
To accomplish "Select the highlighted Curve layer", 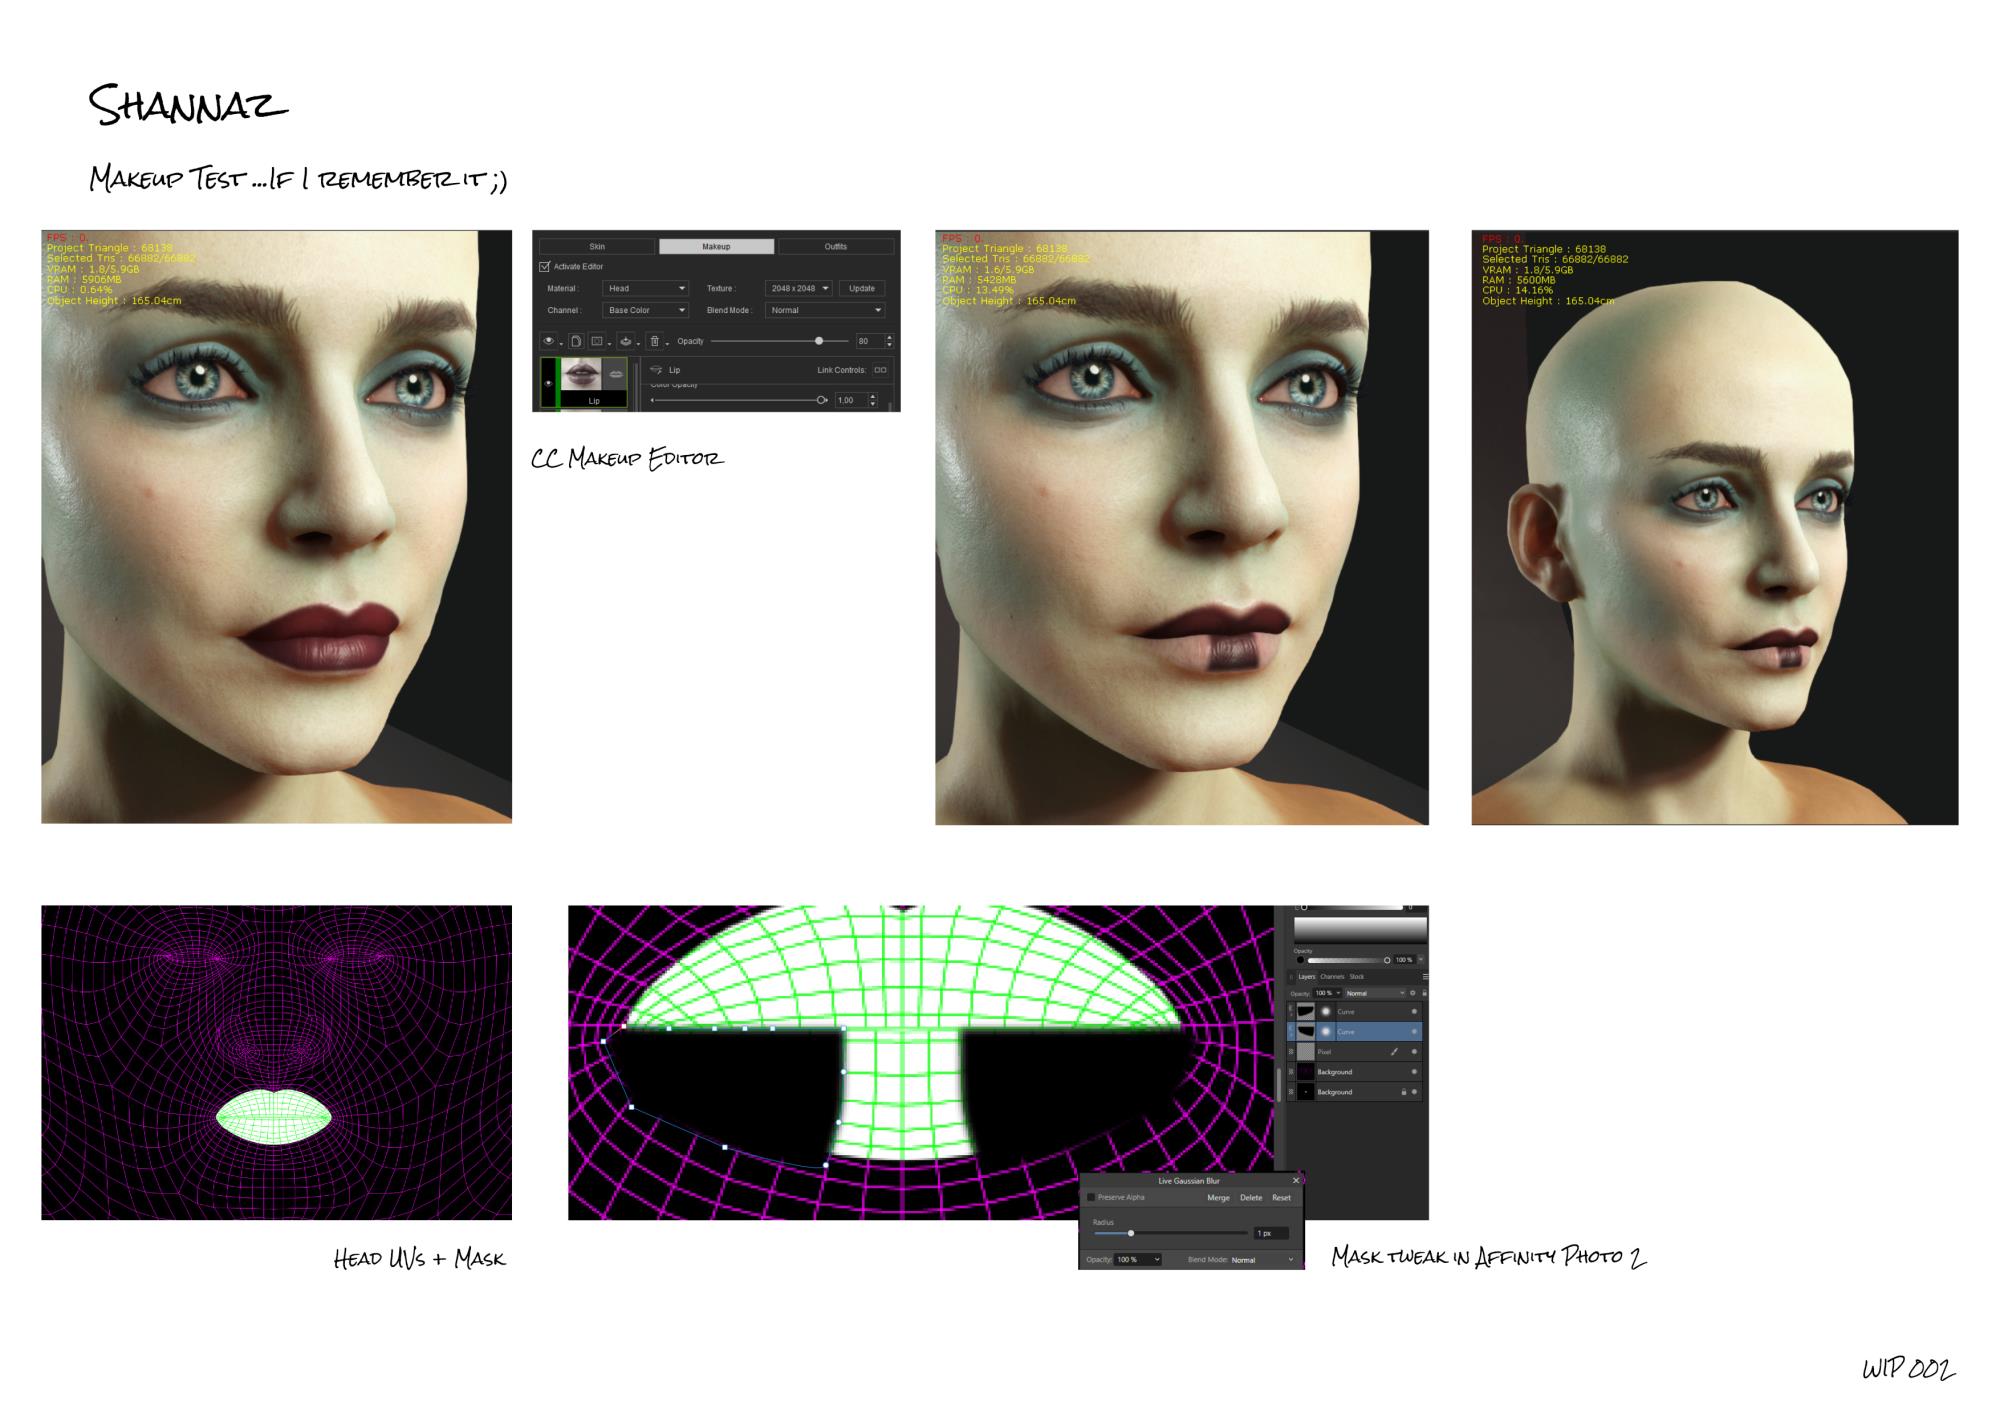I will tap(1355, 1032).
